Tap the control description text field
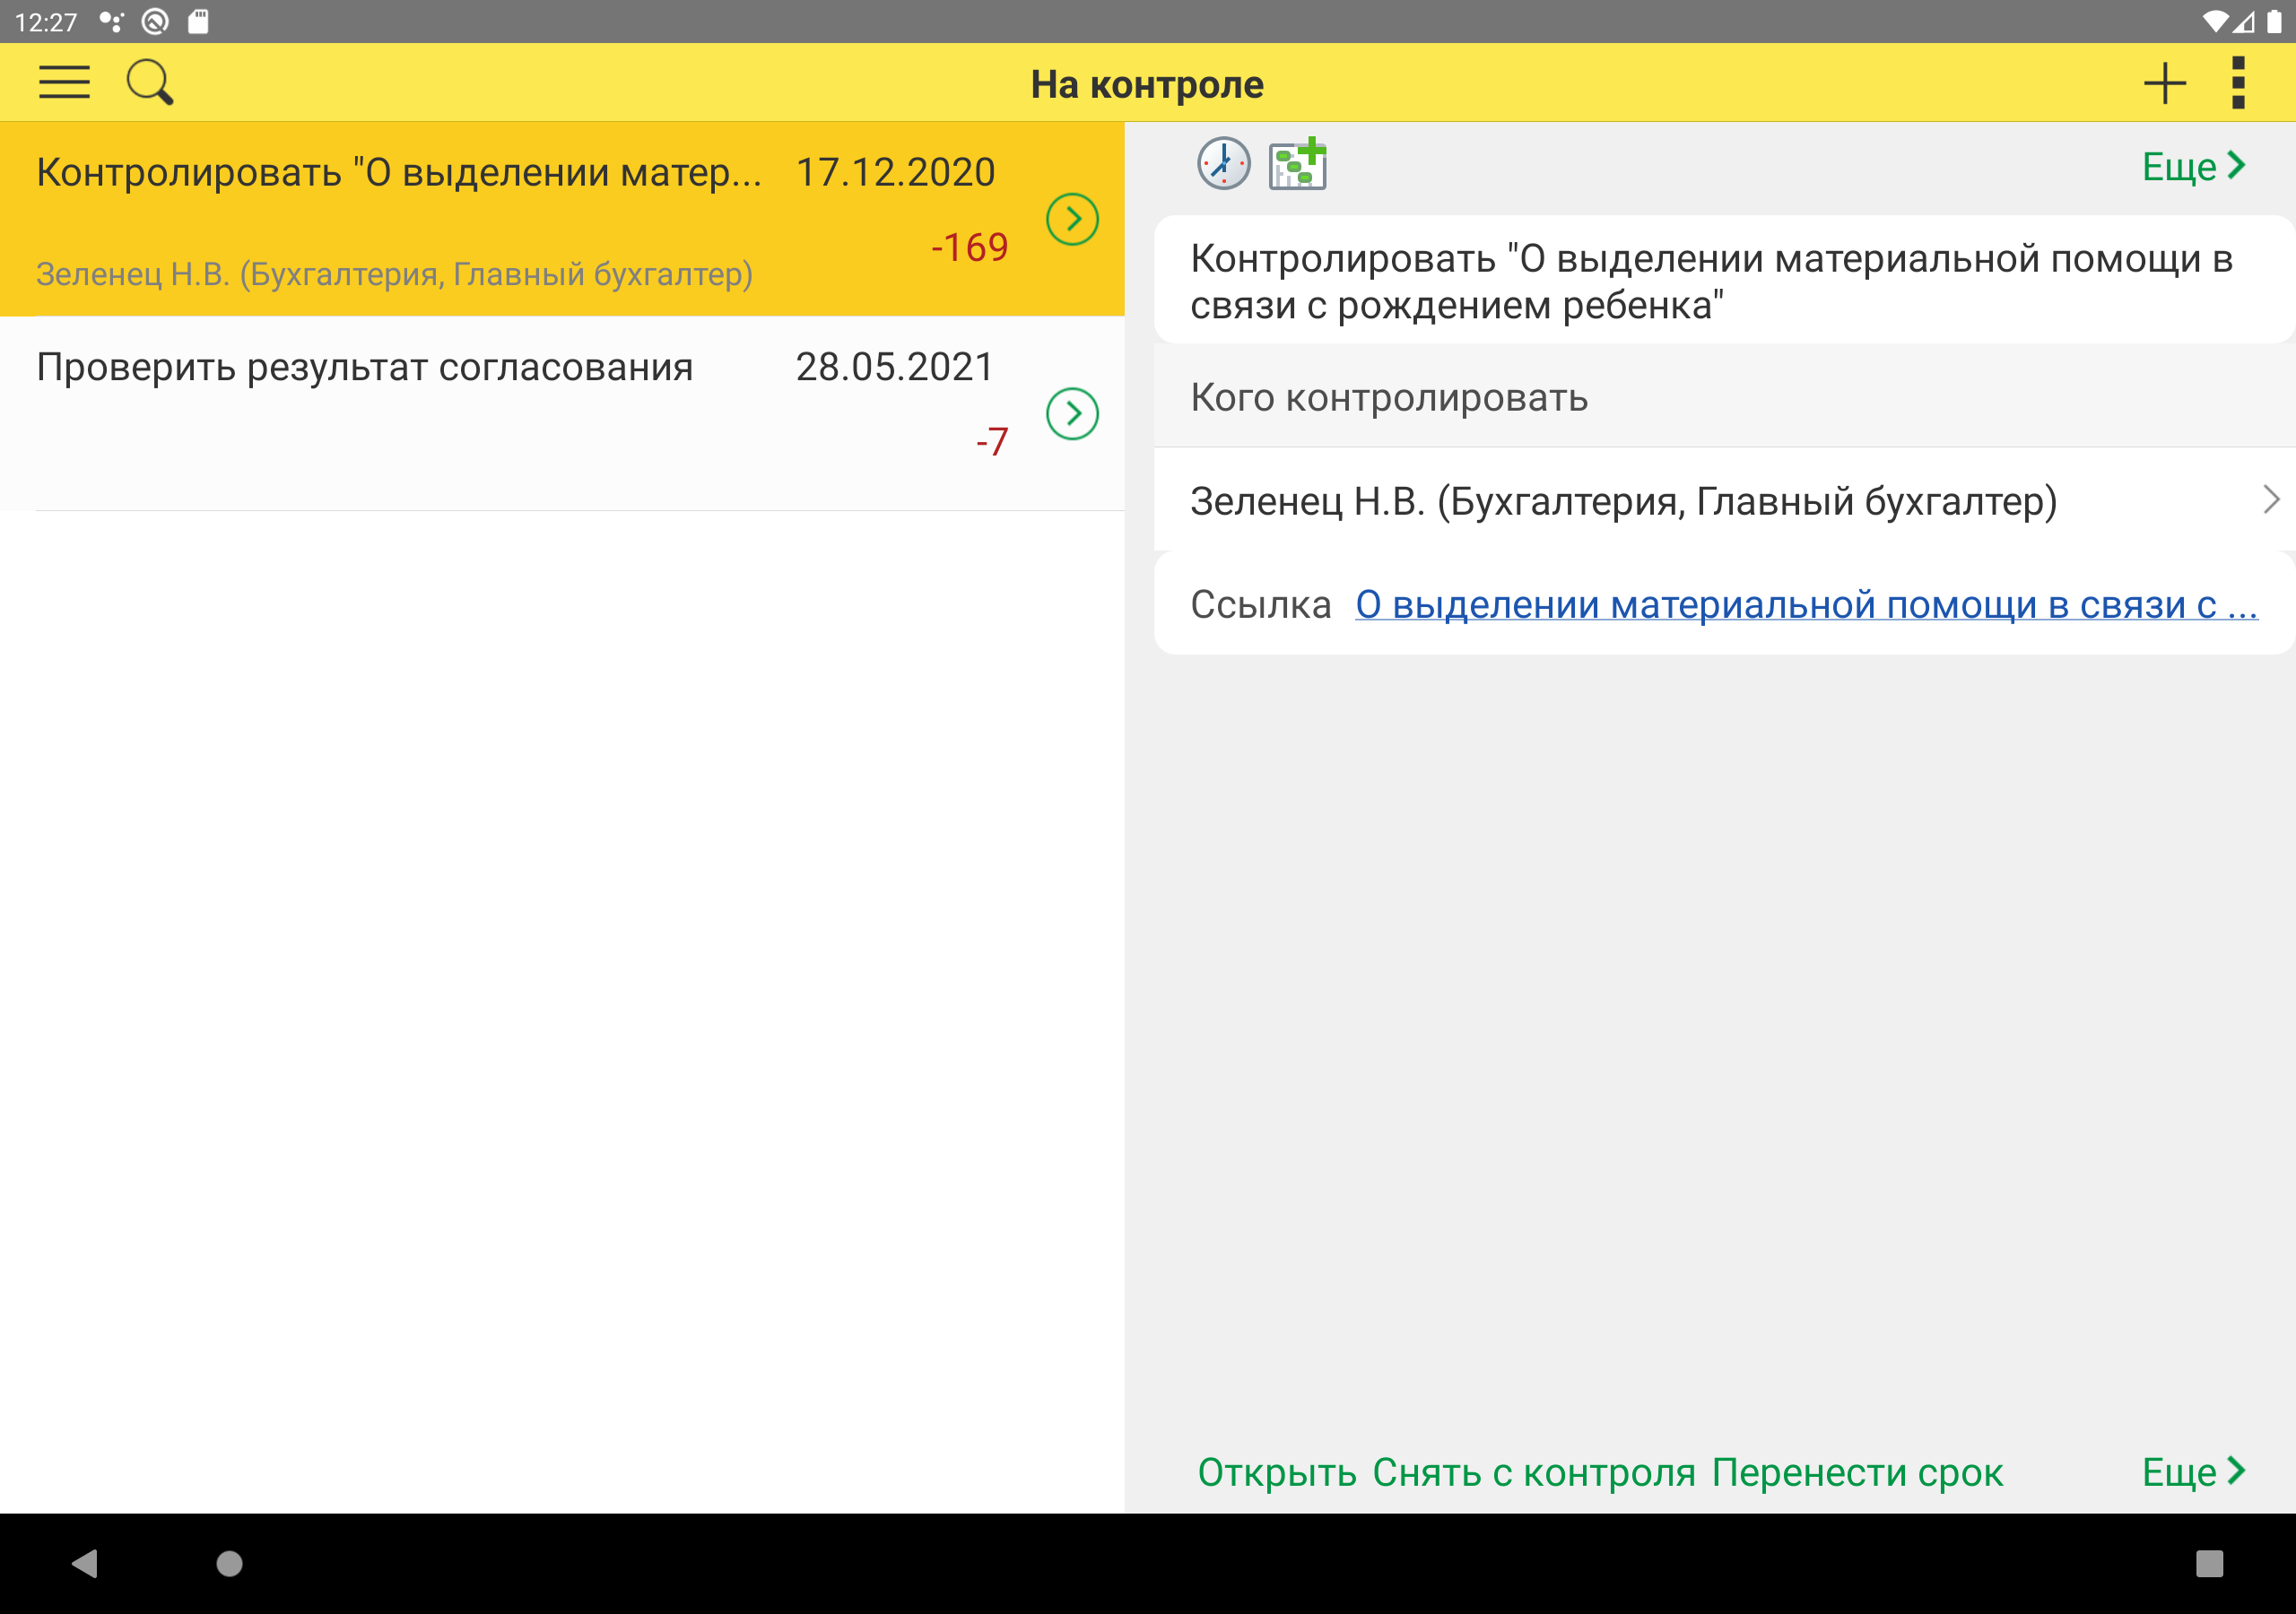Screen dimensions: 2296x1614 (x=1710, y=282)
